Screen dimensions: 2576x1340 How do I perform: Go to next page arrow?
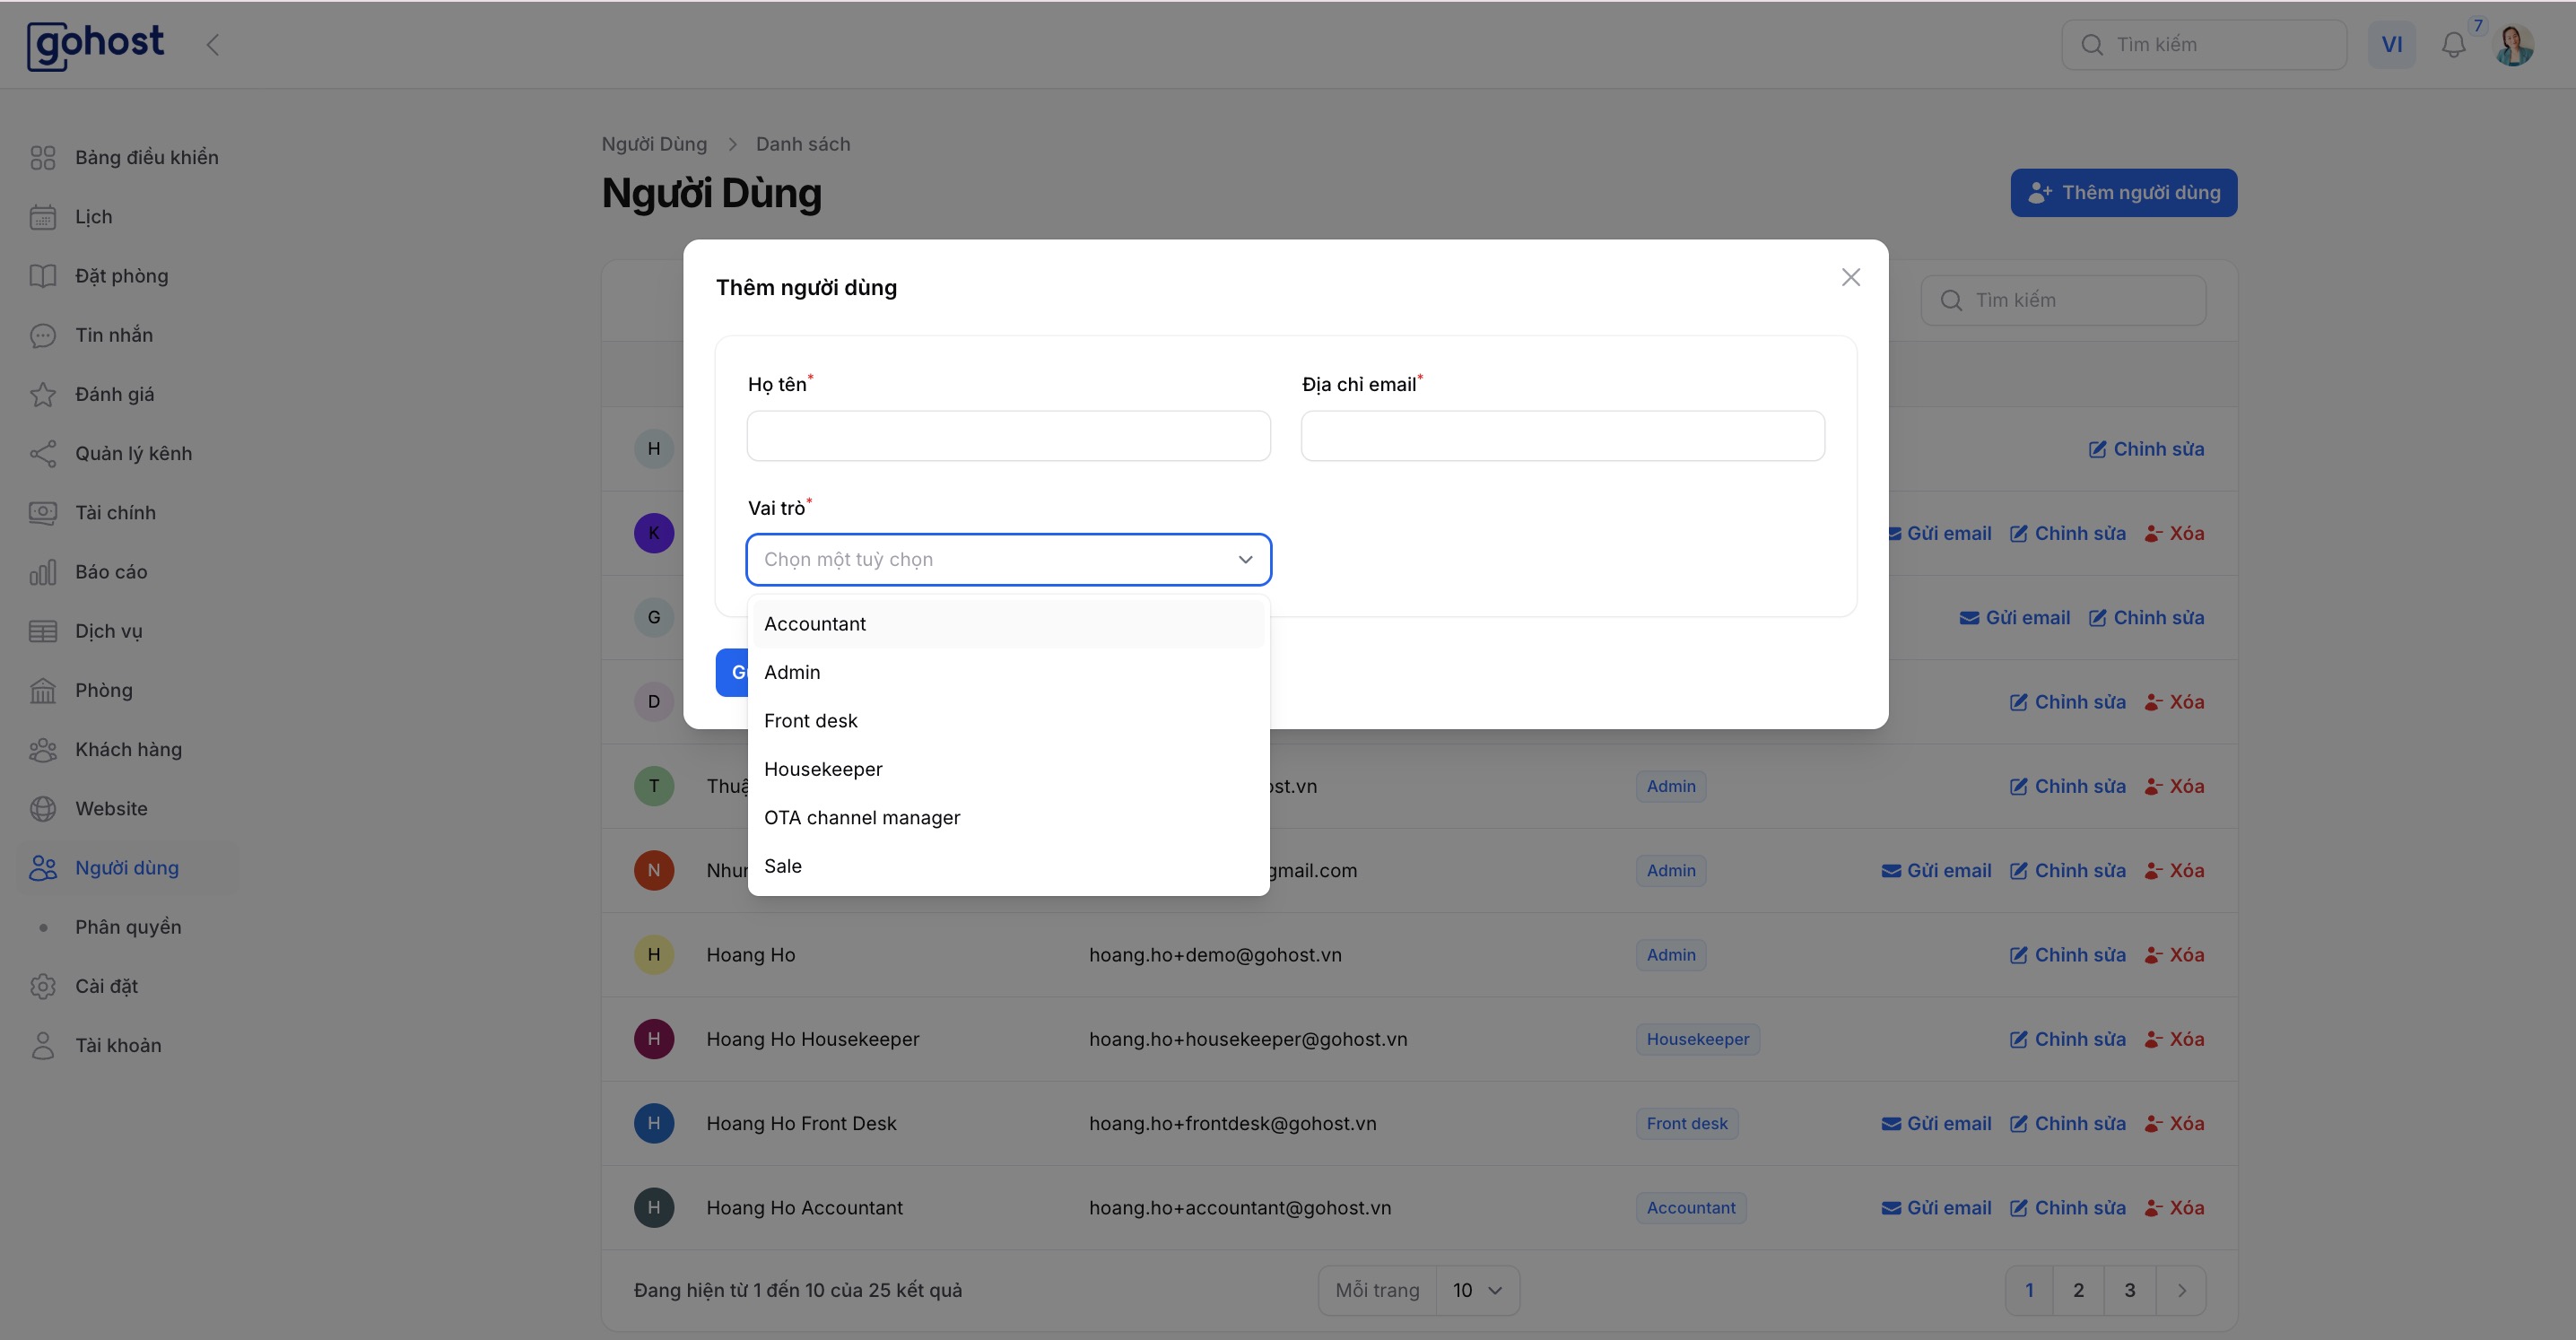tap(2181, 1290)
